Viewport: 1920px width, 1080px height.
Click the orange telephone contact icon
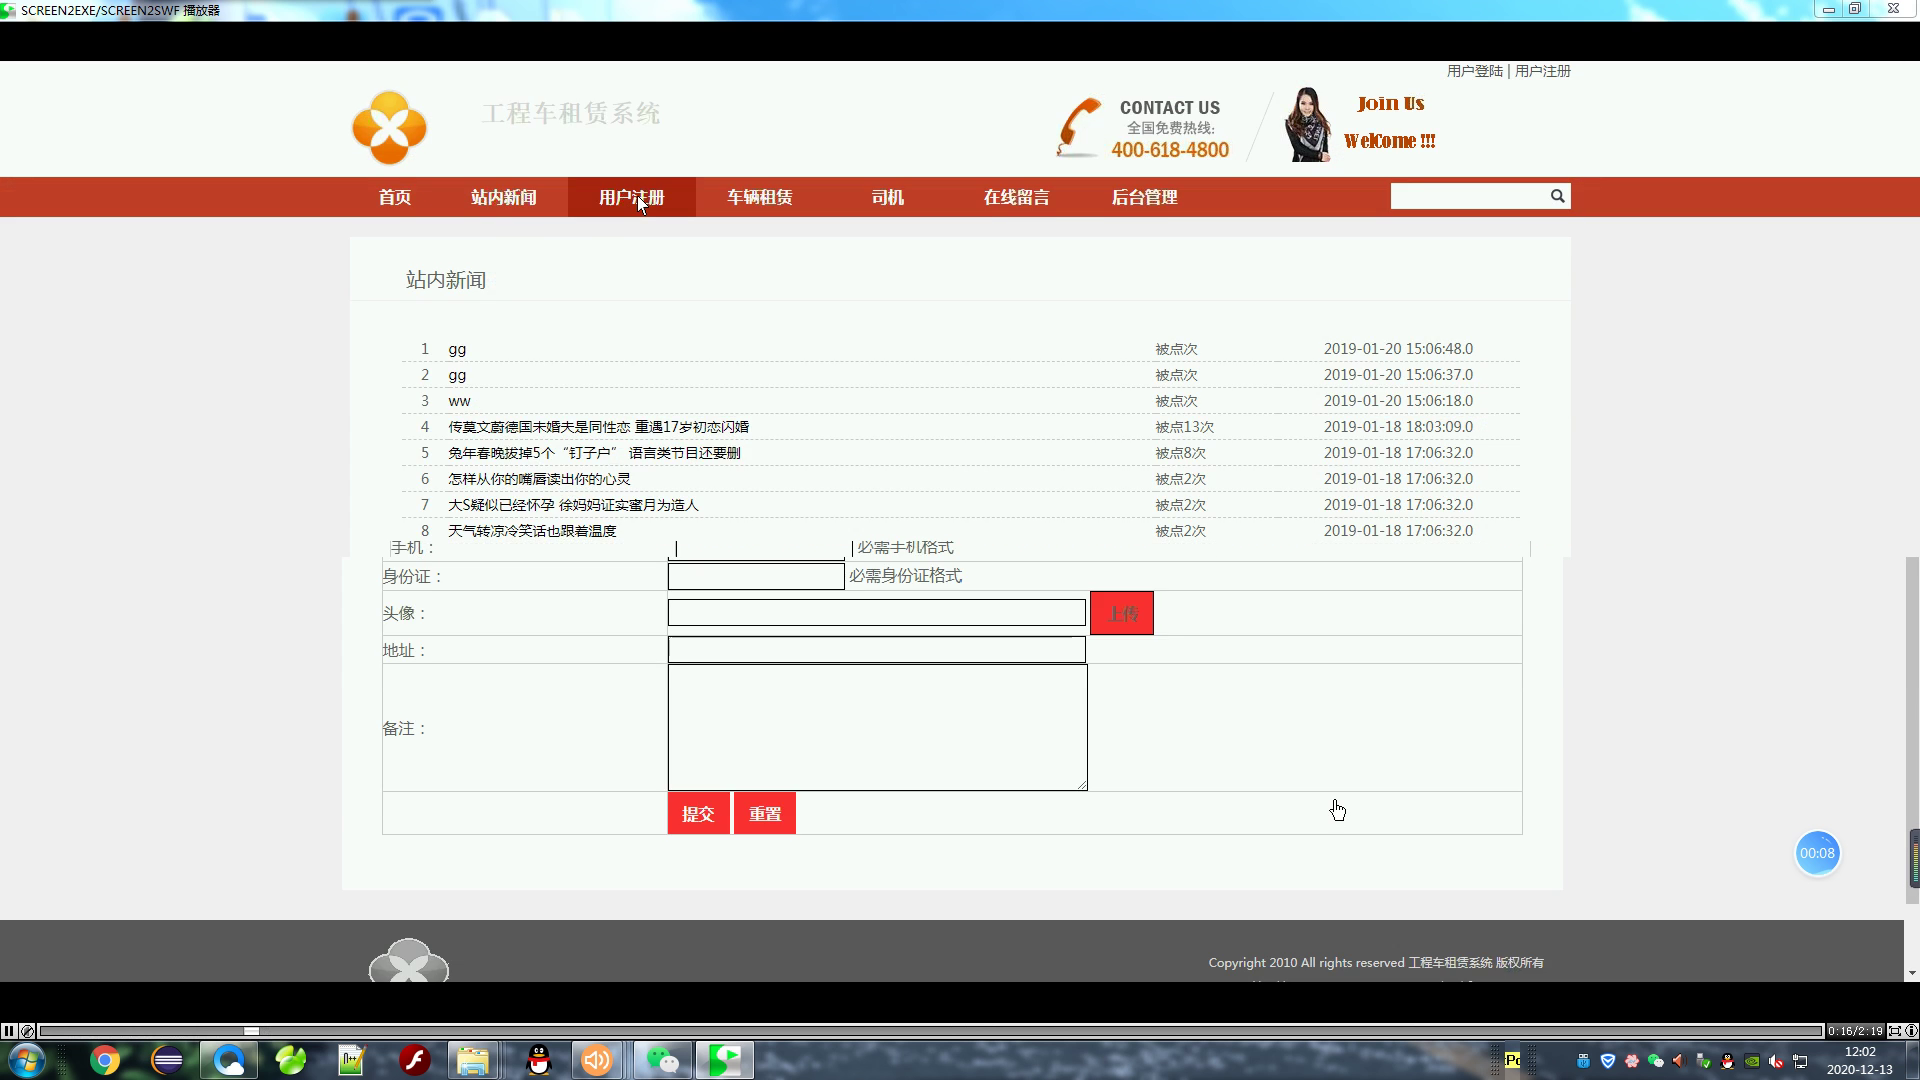click(x=1079, y=128)
